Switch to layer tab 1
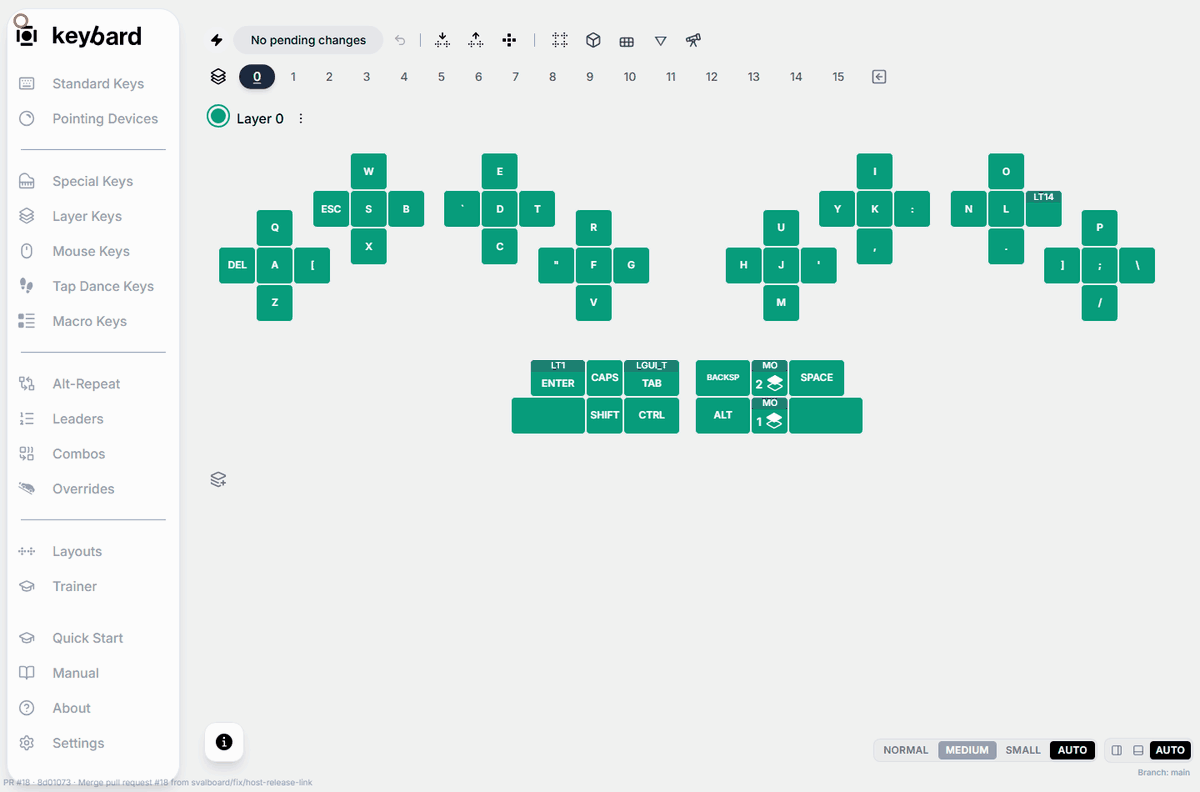 tap(293, 76)
